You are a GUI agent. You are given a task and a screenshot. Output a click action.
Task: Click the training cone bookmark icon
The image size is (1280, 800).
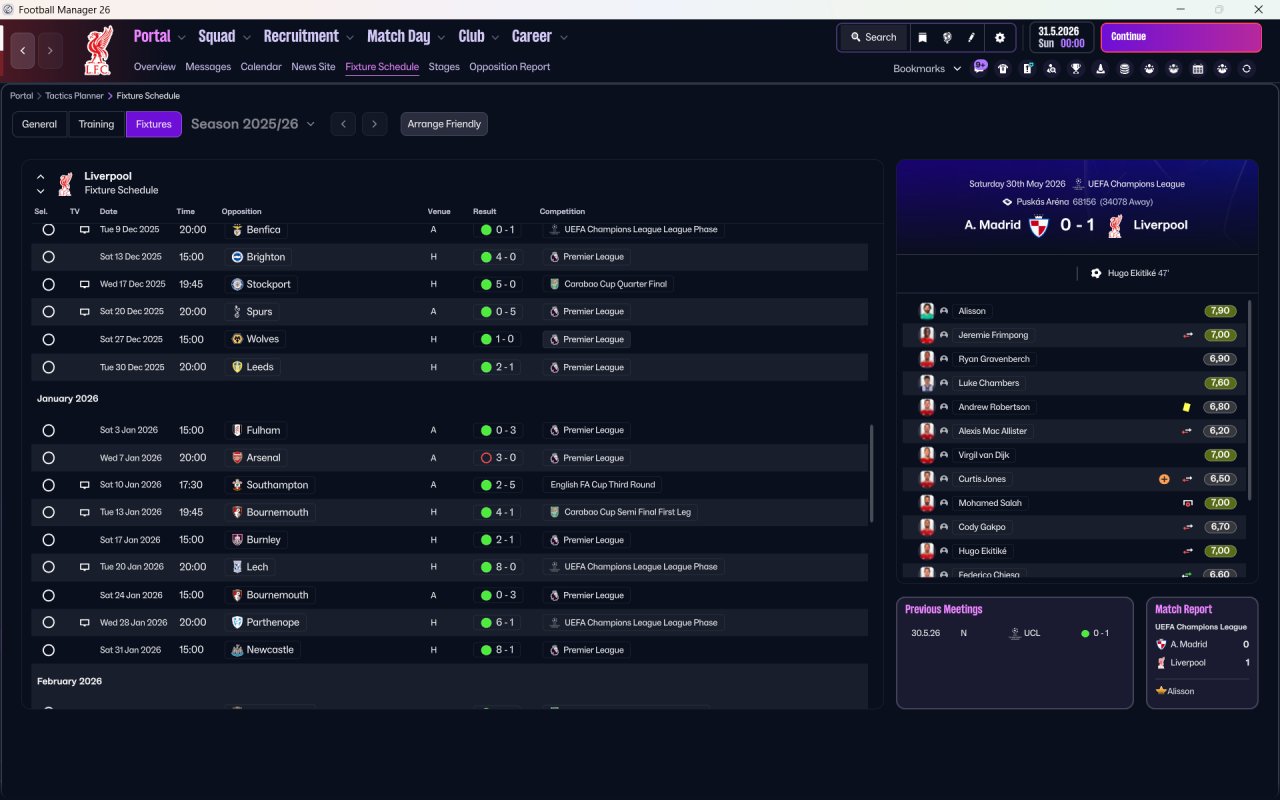(x=1100, y=69)
